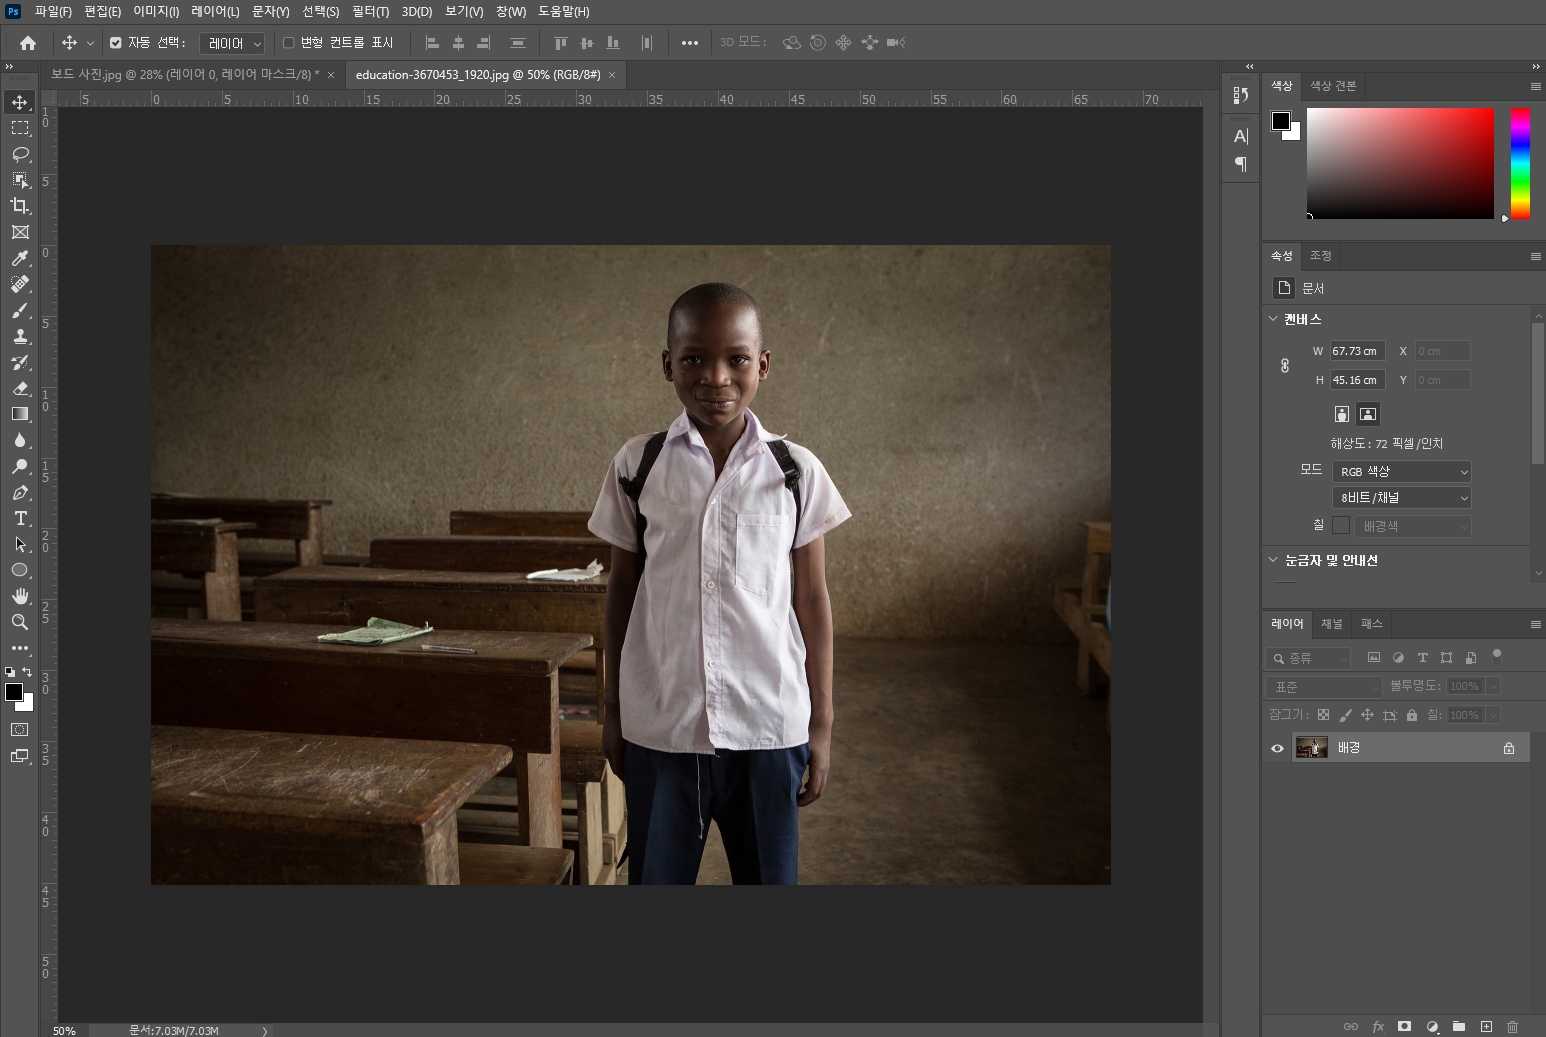Select the Dodge tool

point(19,466)
